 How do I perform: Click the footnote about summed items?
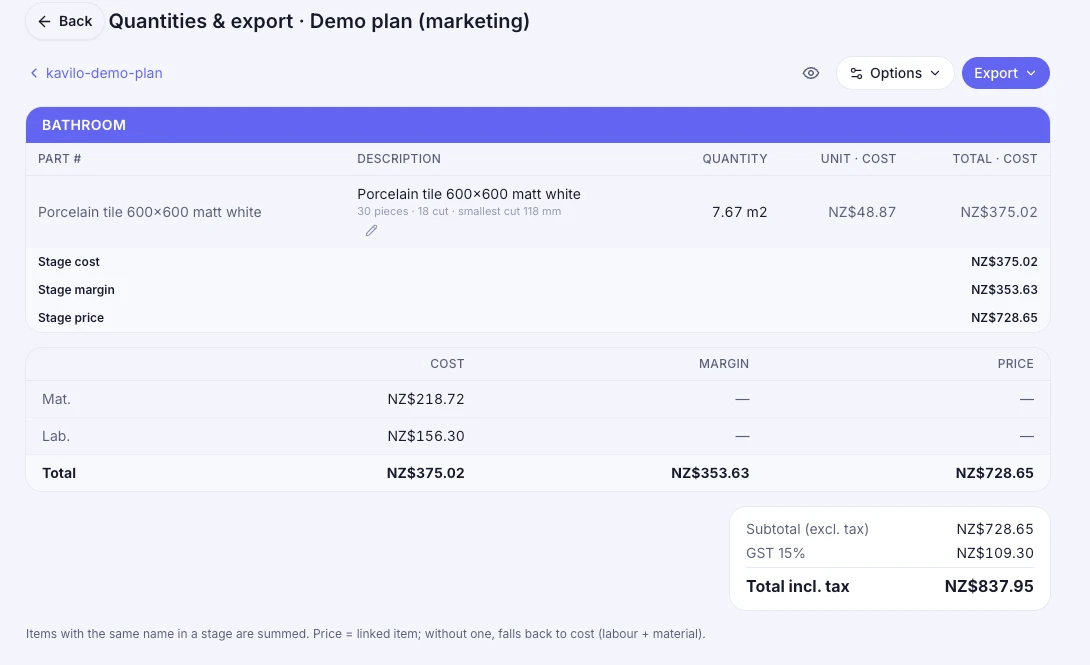click(x=366, y=634)
